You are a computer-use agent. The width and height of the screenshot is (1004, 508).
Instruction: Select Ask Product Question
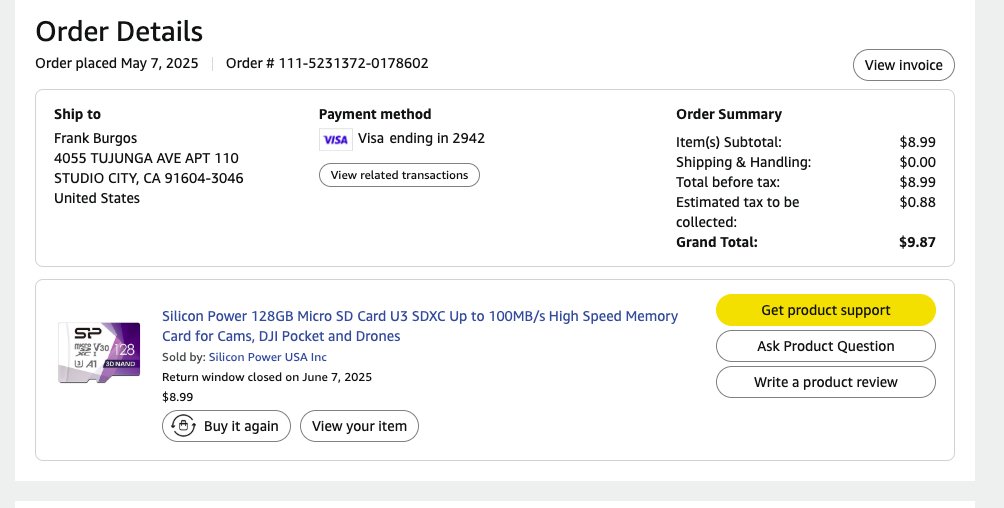[x=825, y=346]
